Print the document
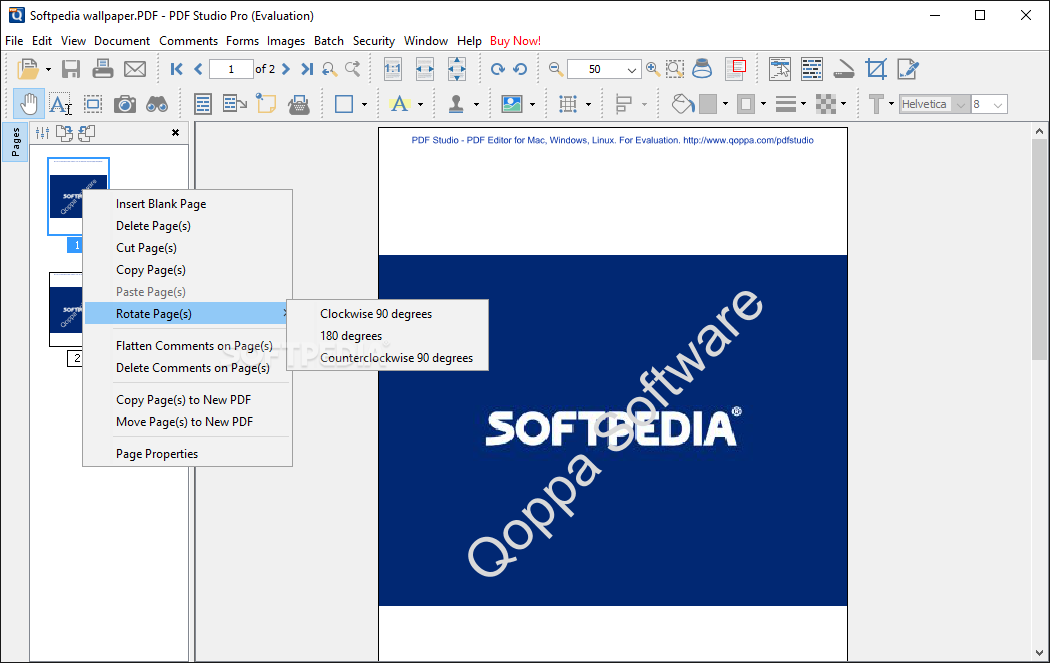The width and height of the screenshot is (1050, 663). pyautogui.click(x=102, y=69)
